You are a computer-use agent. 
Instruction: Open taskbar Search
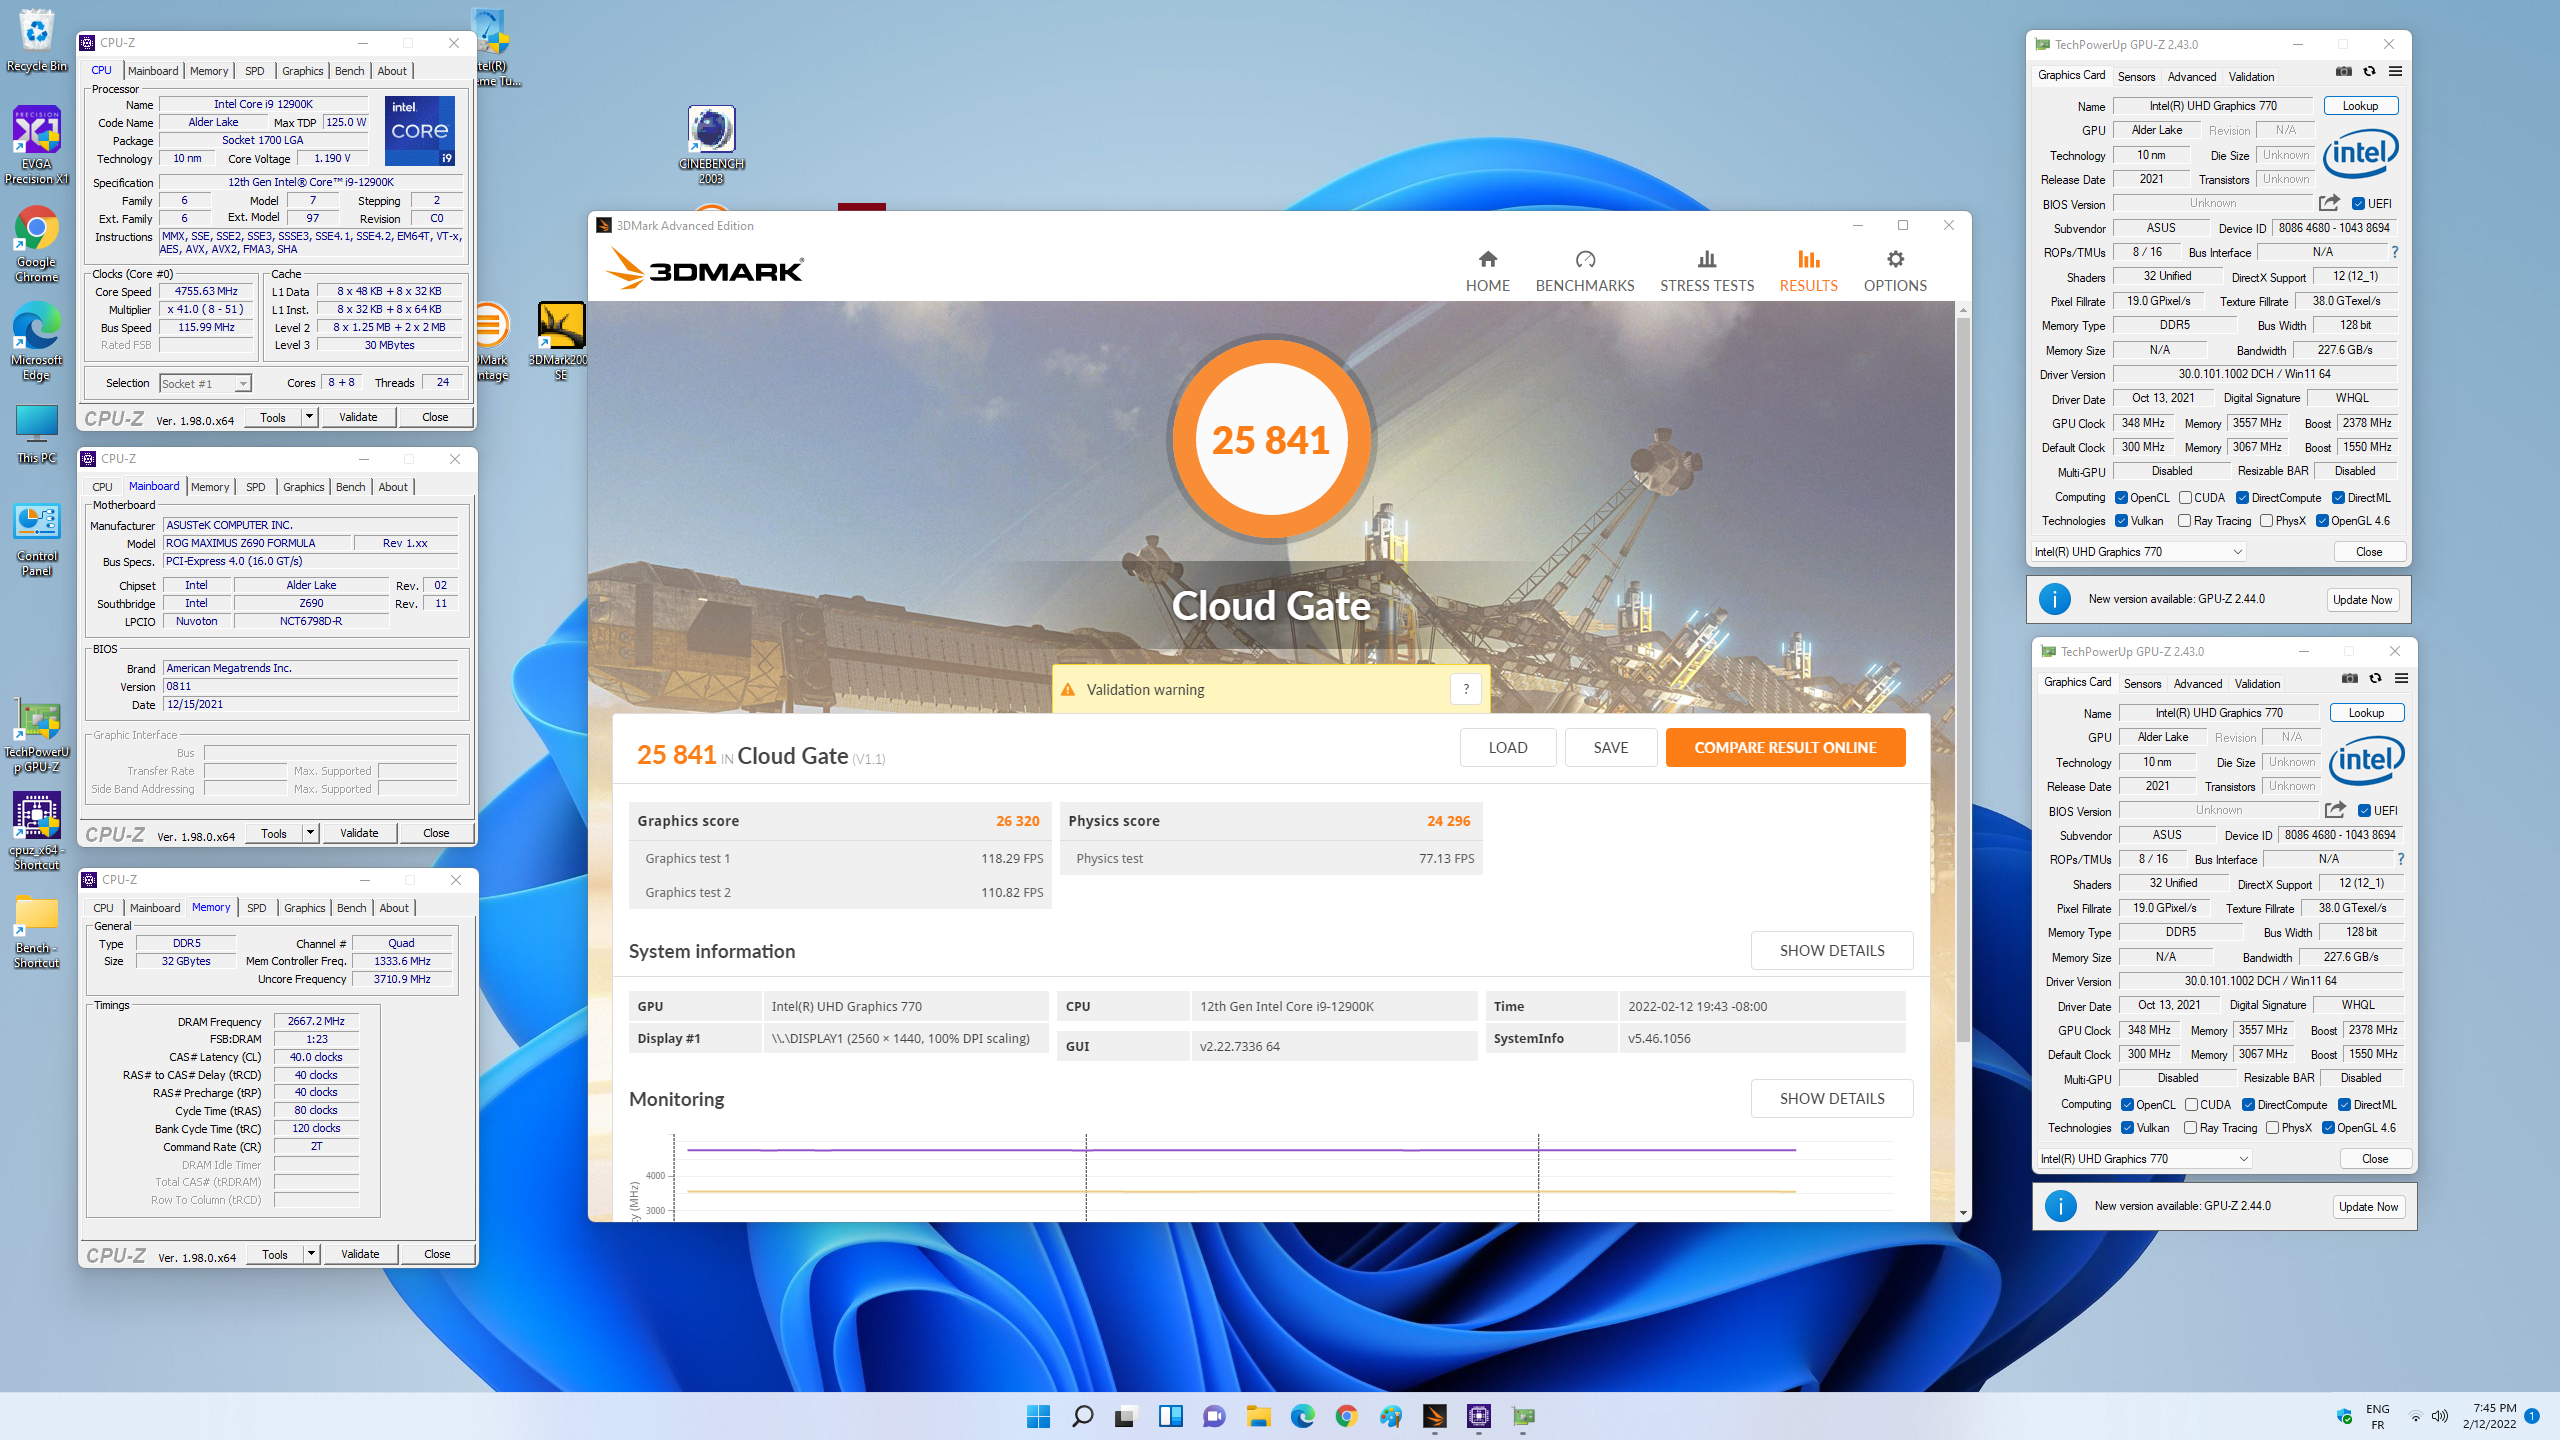1082,1416
